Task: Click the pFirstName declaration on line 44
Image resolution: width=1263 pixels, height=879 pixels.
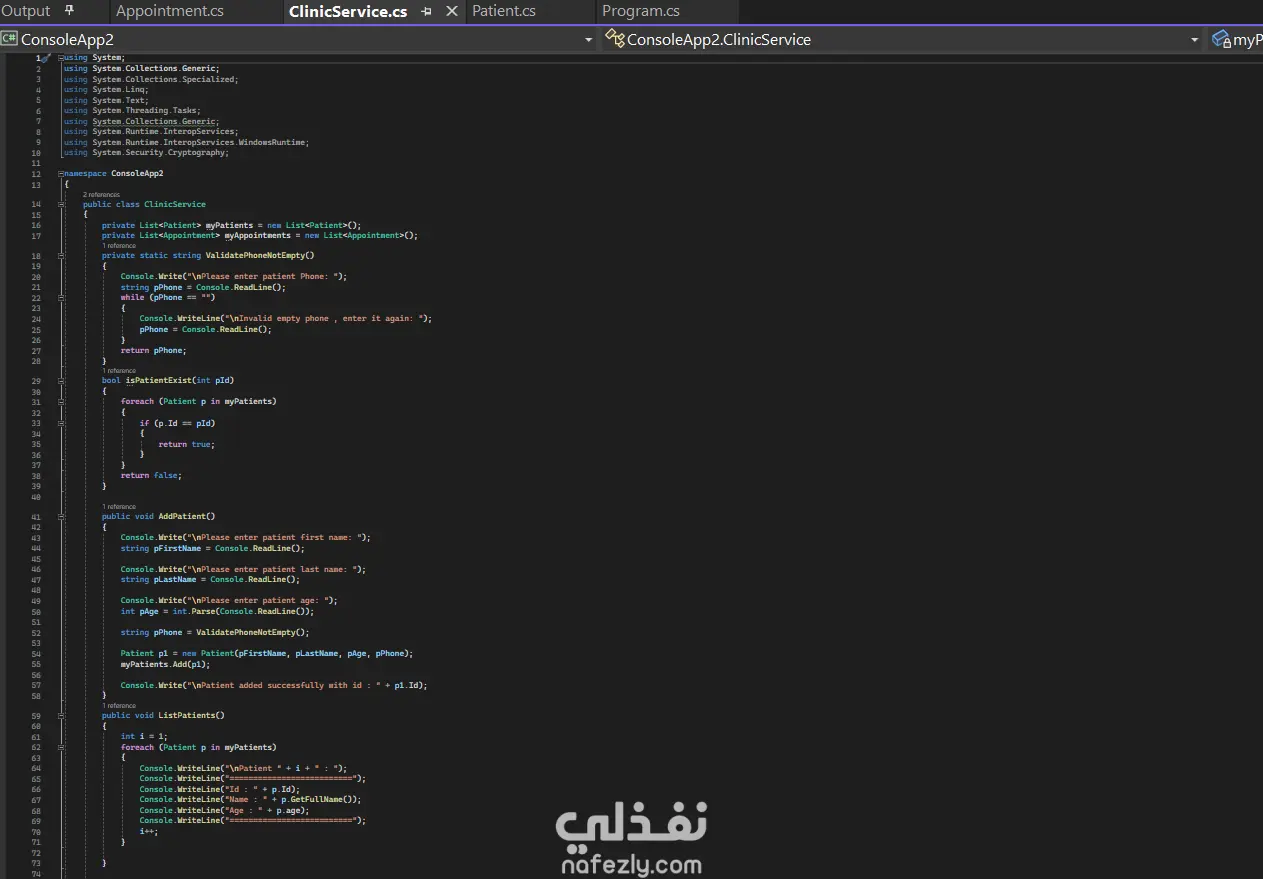Action: tap(212, 548)
